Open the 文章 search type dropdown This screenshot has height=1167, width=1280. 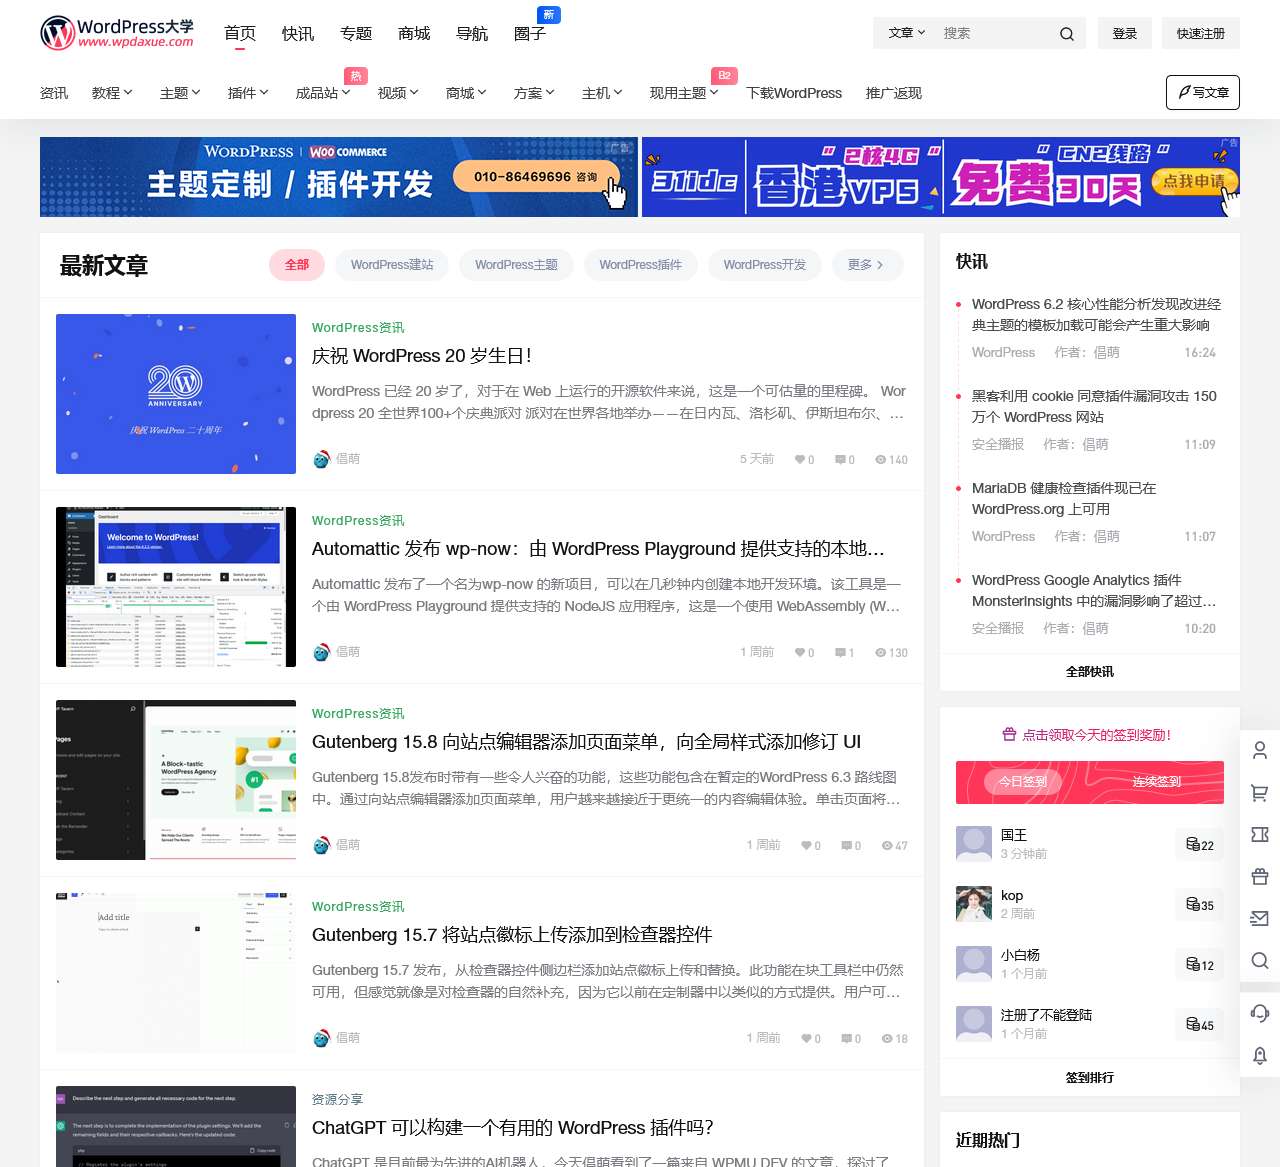tap(907, 33)
